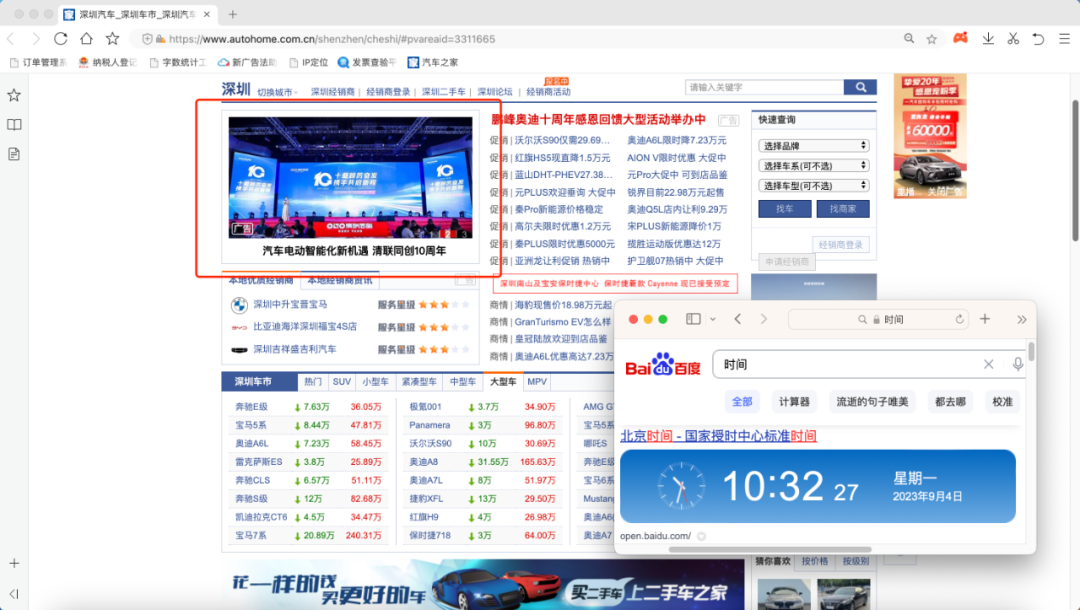1080x610 pixels.
Task: Select 计算器 suggestion chip in Baidu
Action: (794, 401)
